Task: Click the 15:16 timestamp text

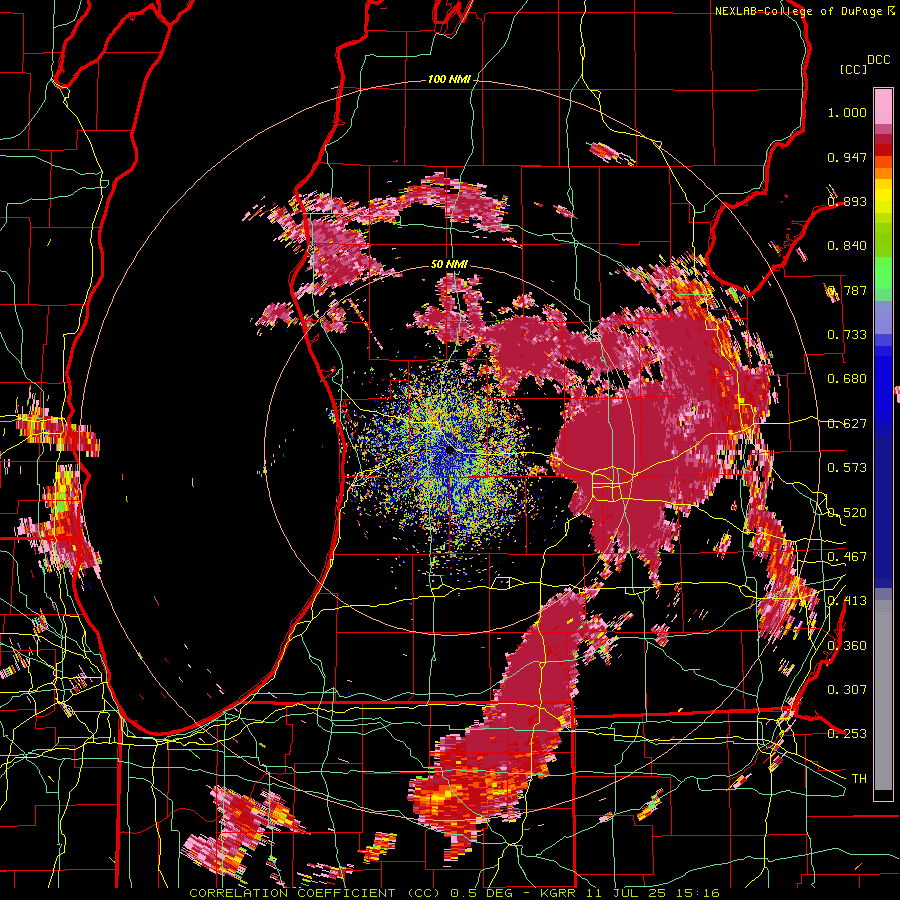Action: (x=697, y=893)
